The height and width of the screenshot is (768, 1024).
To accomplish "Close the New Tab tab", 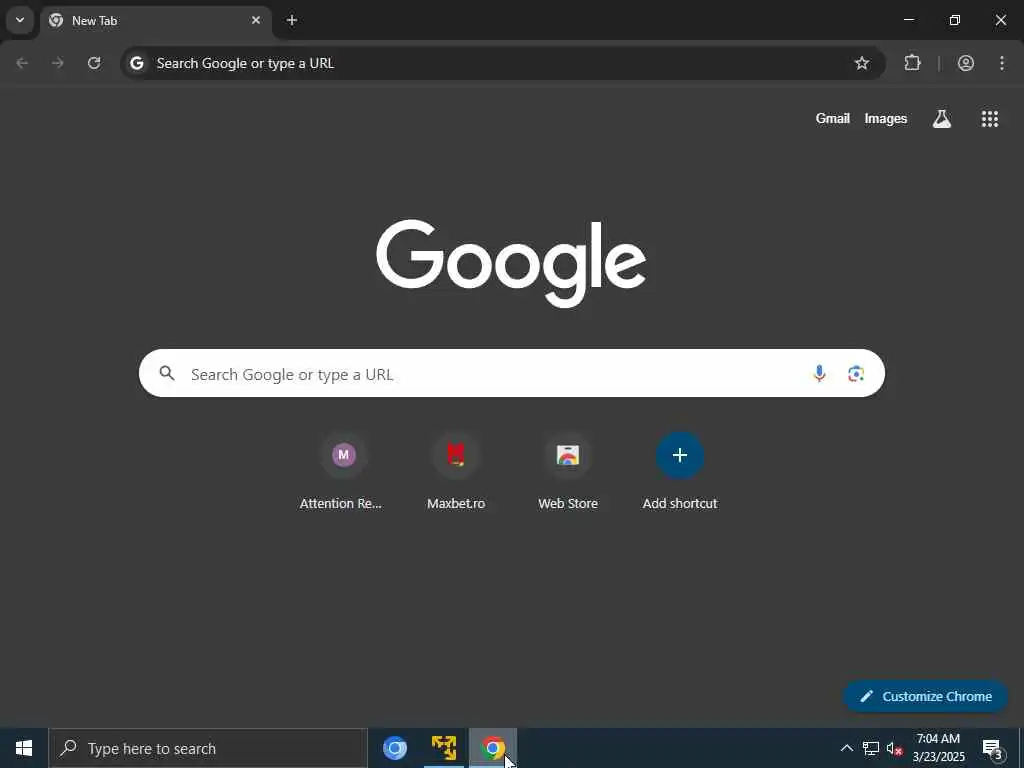I will click(256, 20).
